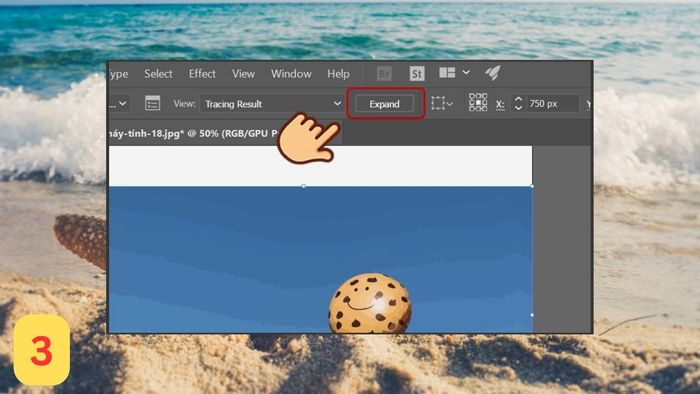Open the partially visible Type menu
This screenshot has height=394, width=700.
tap(118, 74)
